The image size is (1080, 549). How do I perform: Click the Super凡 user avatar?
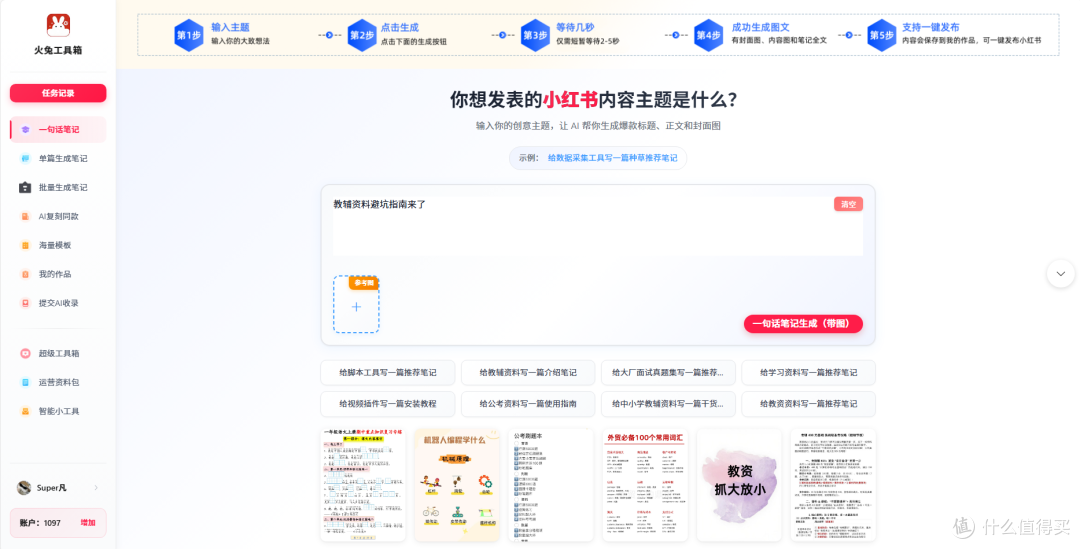pos(24,488)
